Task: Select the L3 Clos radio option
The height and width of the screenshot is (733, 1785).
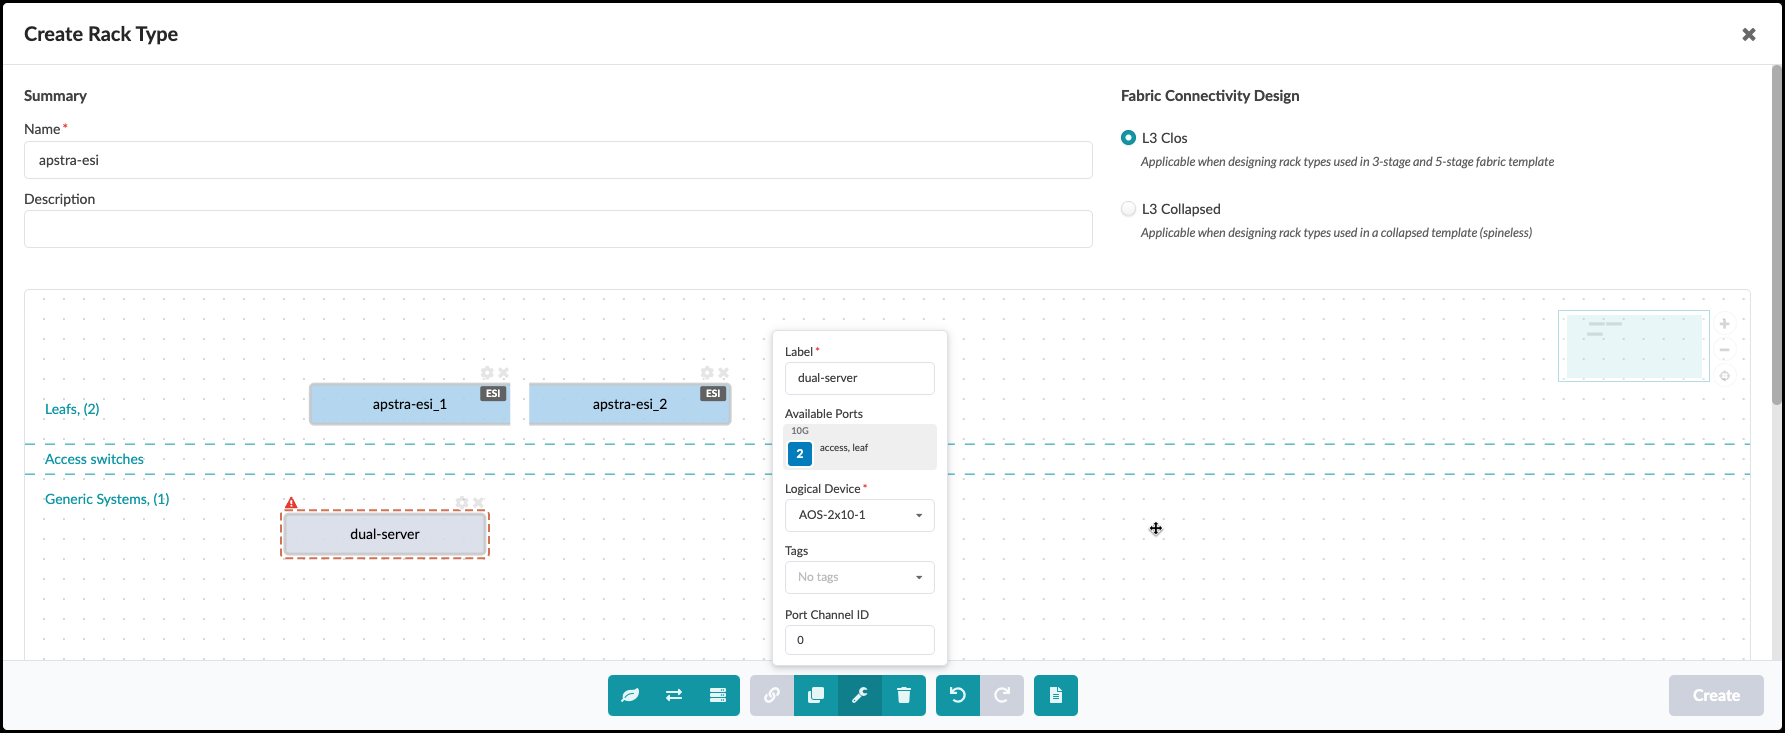Action: (x=1129, y=138)
